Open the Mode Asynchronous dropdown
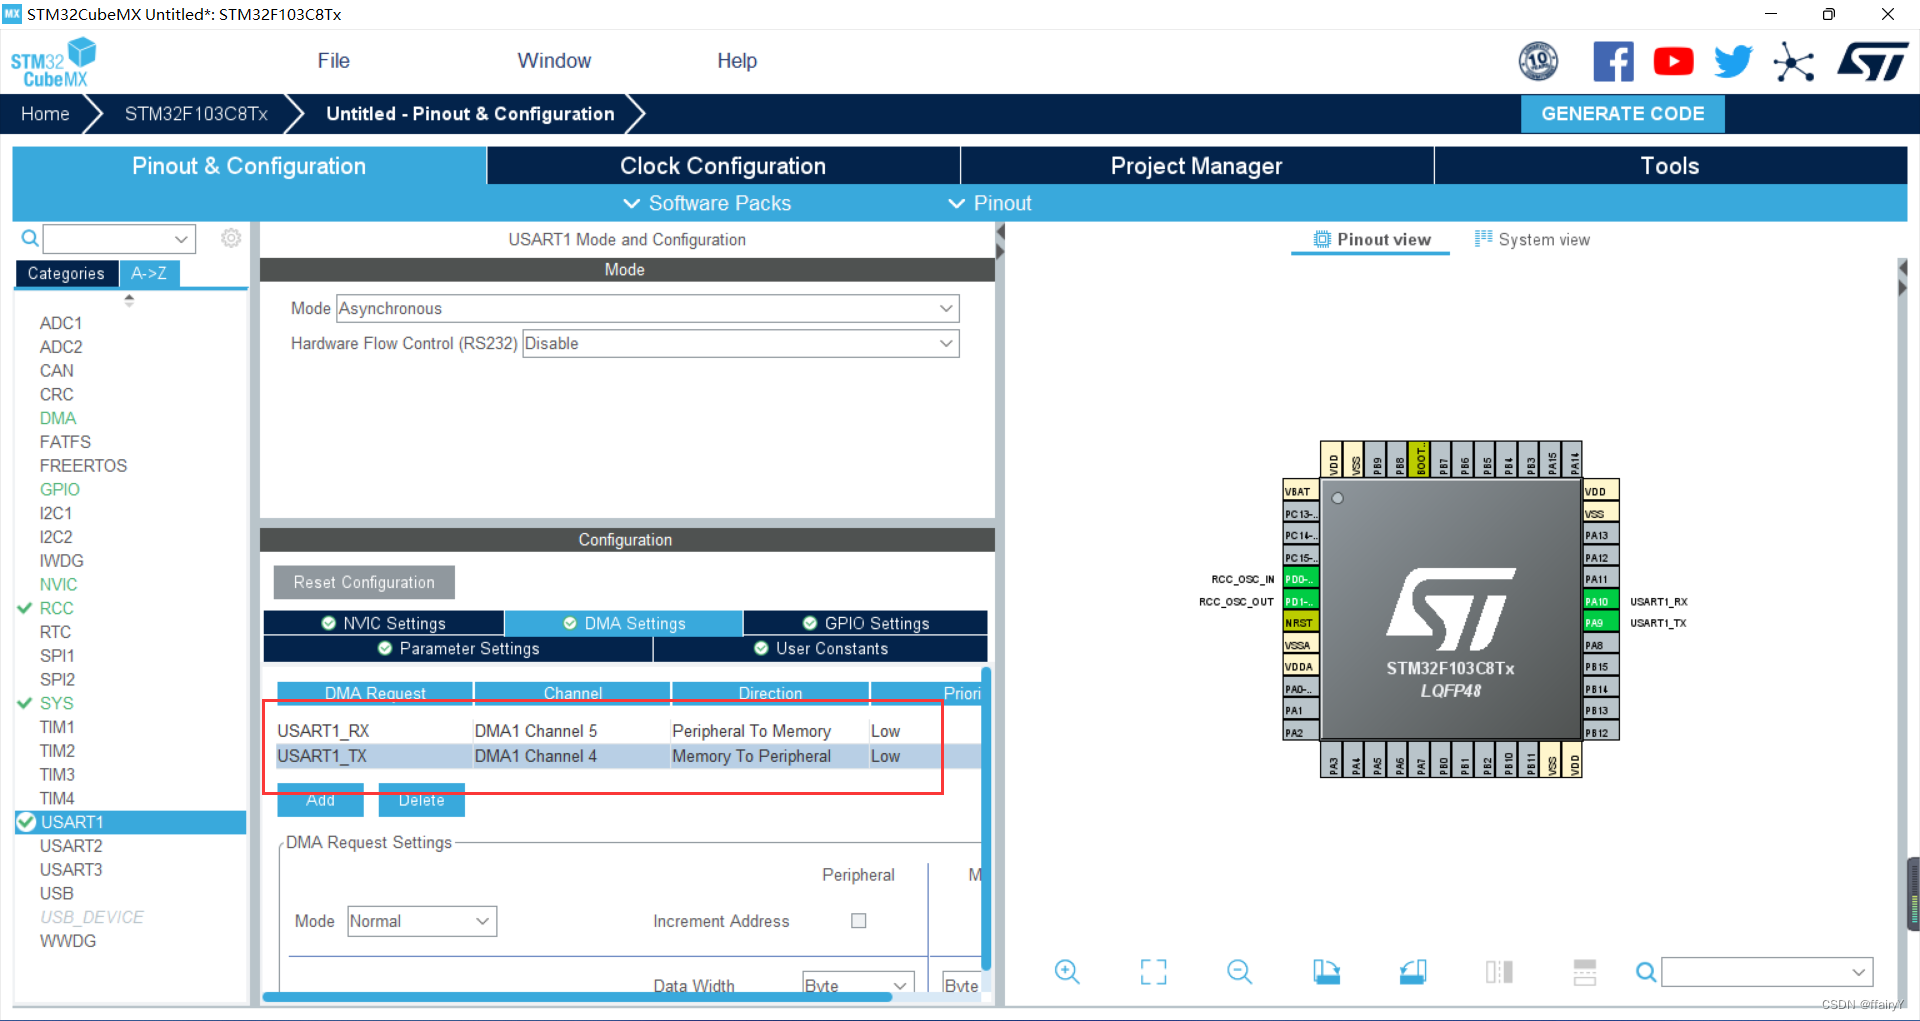 [x=647, y=308]
